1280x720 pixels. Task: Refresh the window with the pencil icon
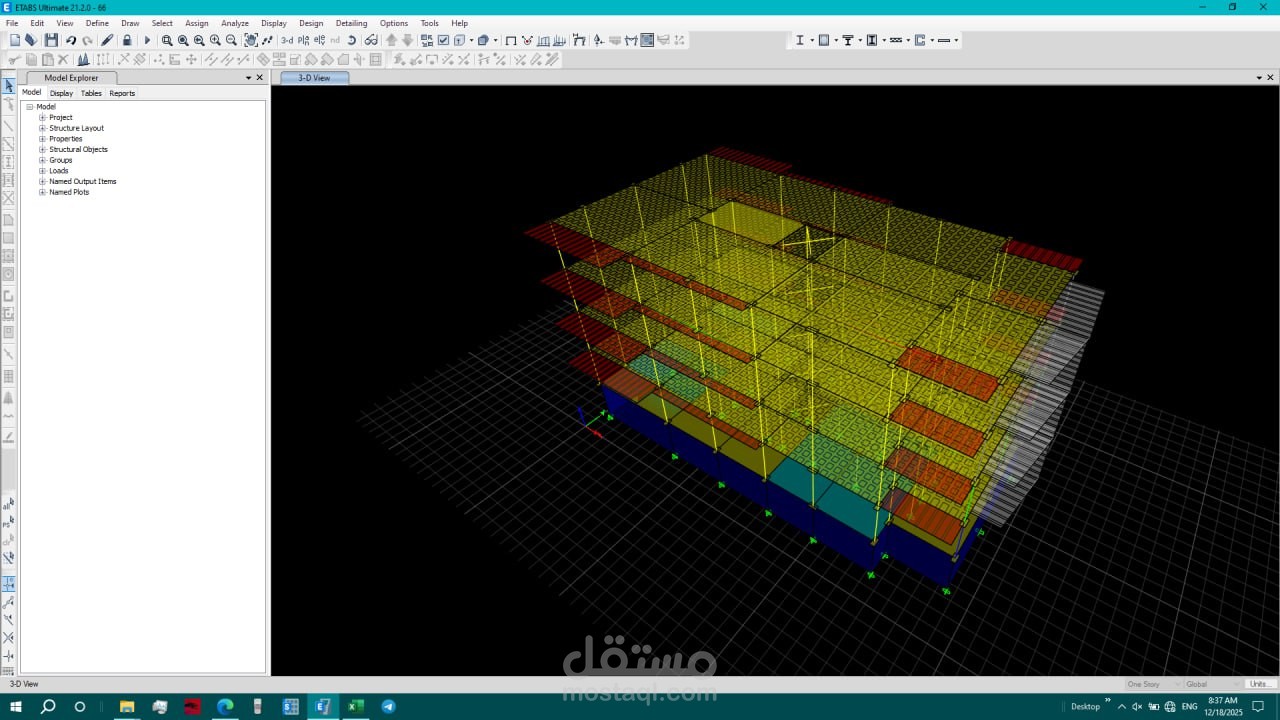[108, 40]
